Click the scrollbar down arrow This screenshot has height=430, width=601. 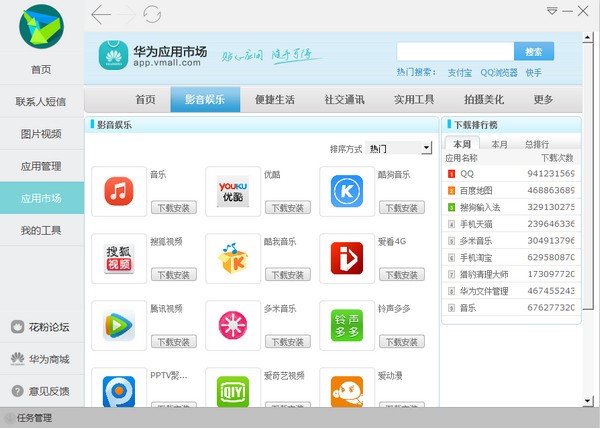(x=588, y=401)
